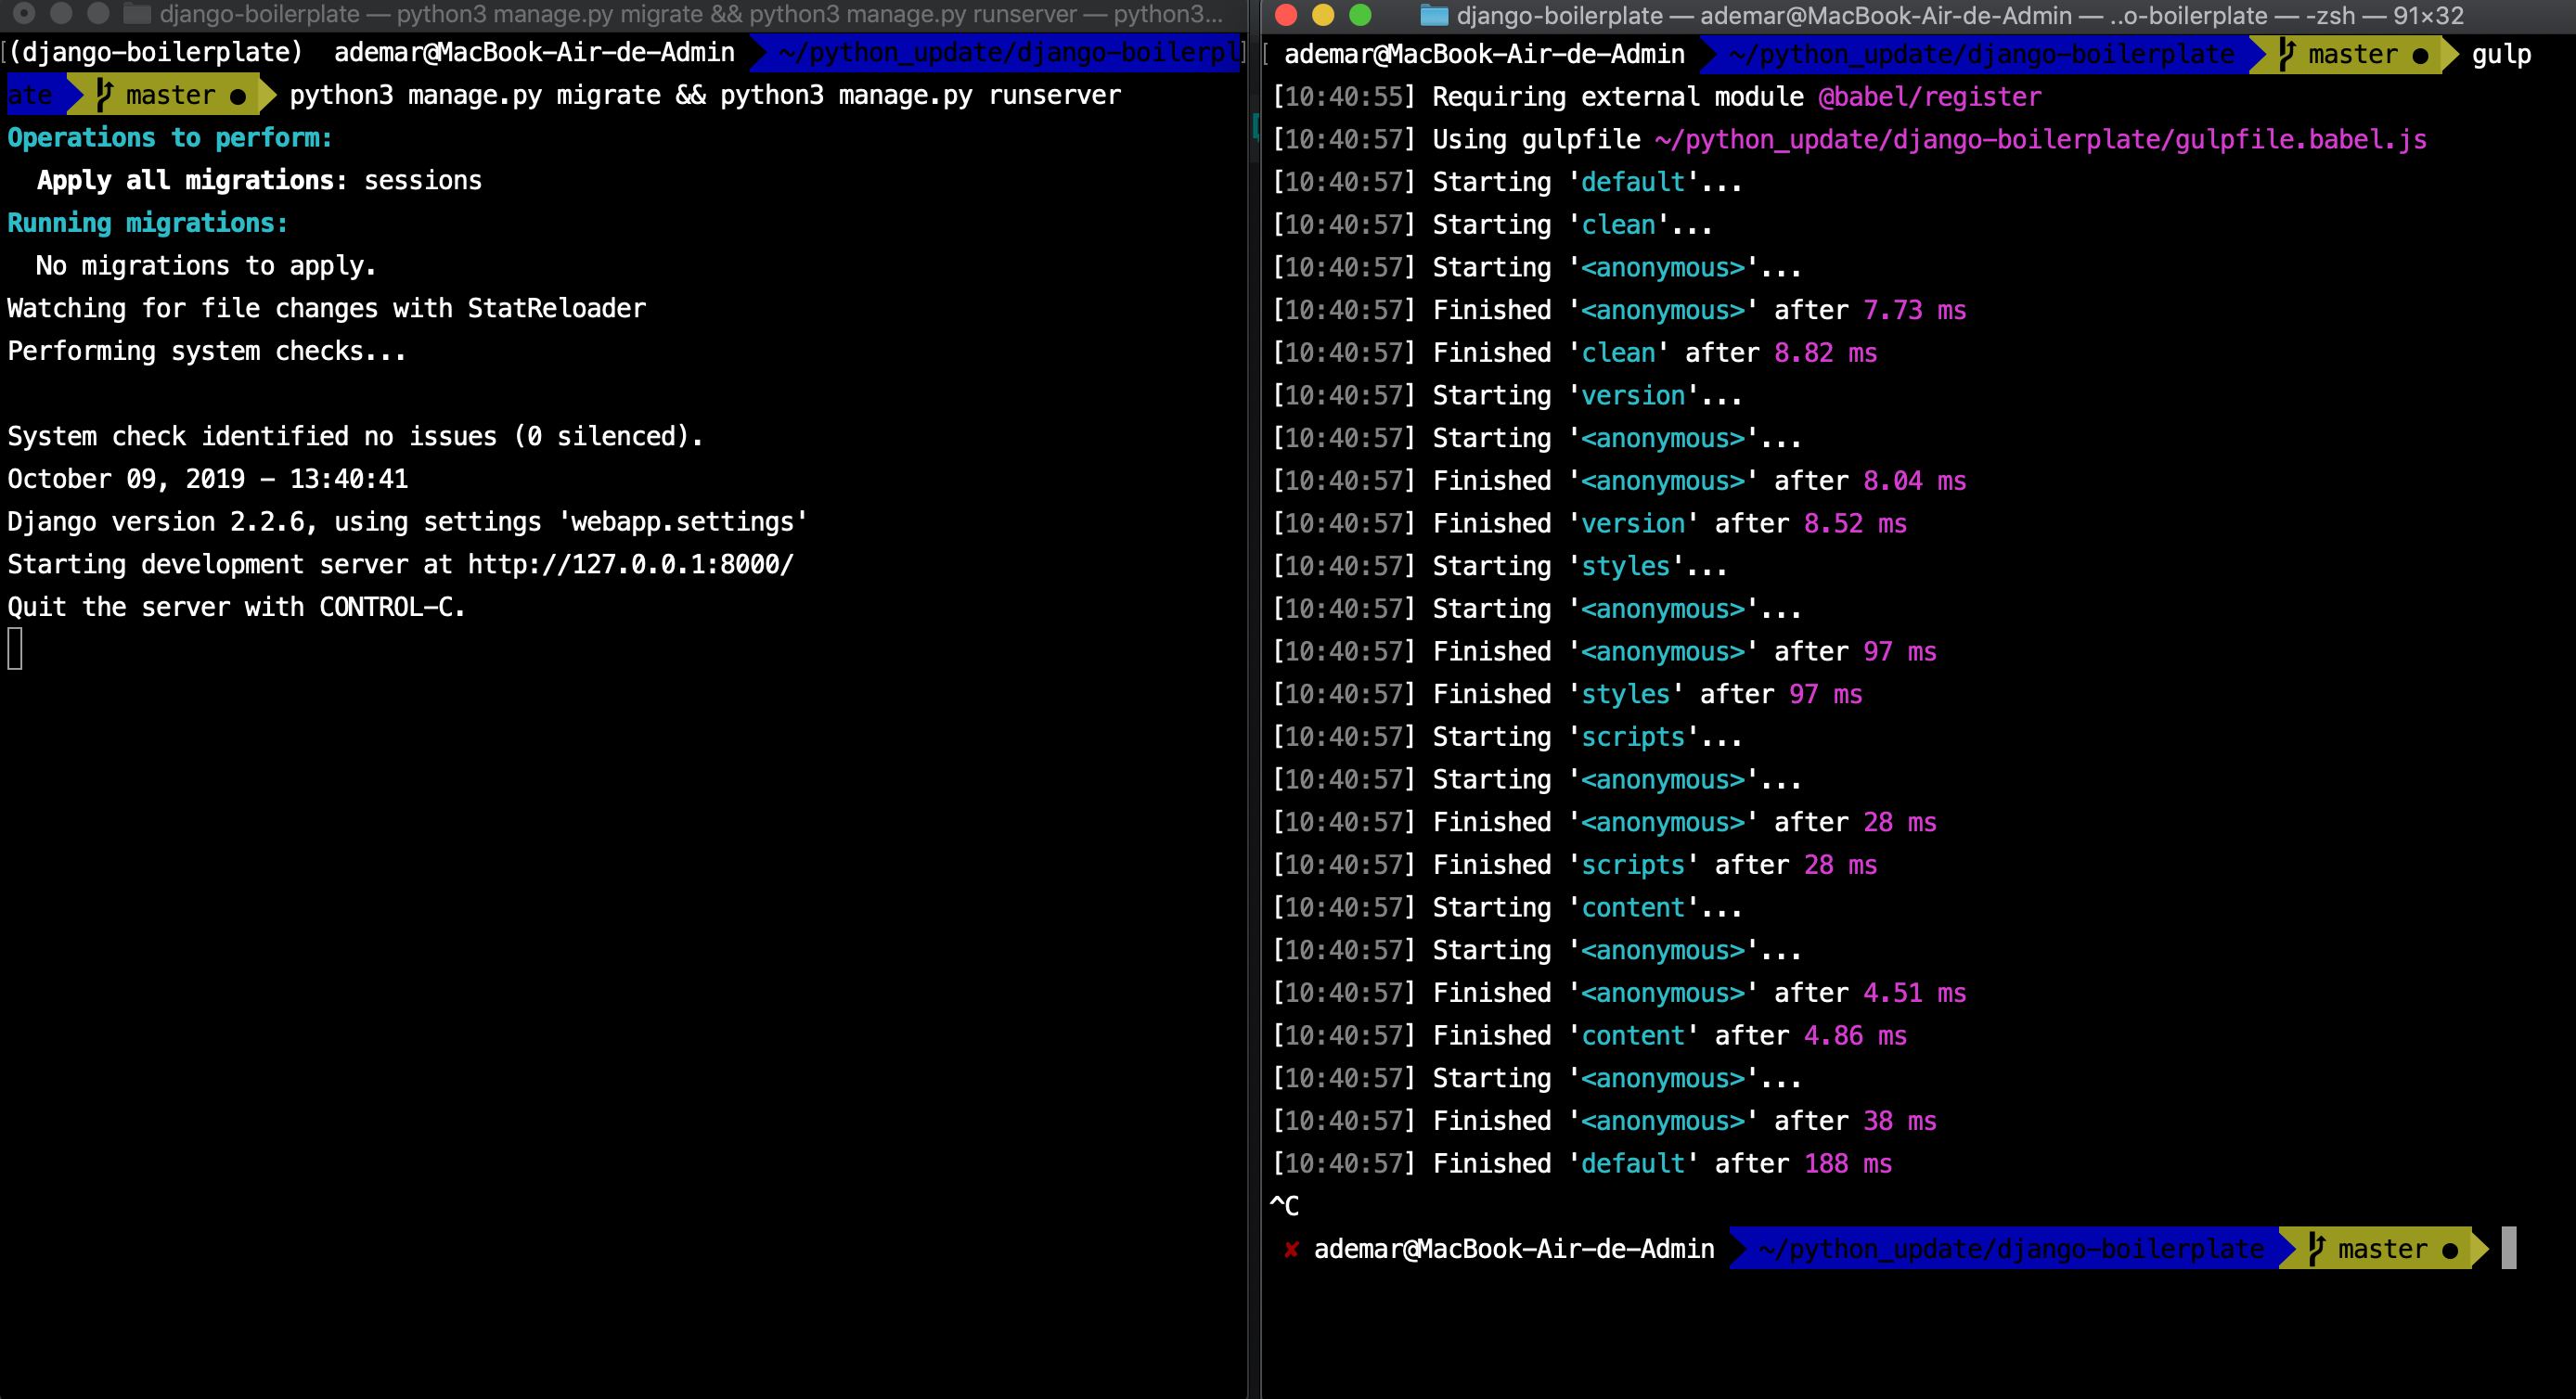Click the 'gulp' command in right terminal

2501,54
